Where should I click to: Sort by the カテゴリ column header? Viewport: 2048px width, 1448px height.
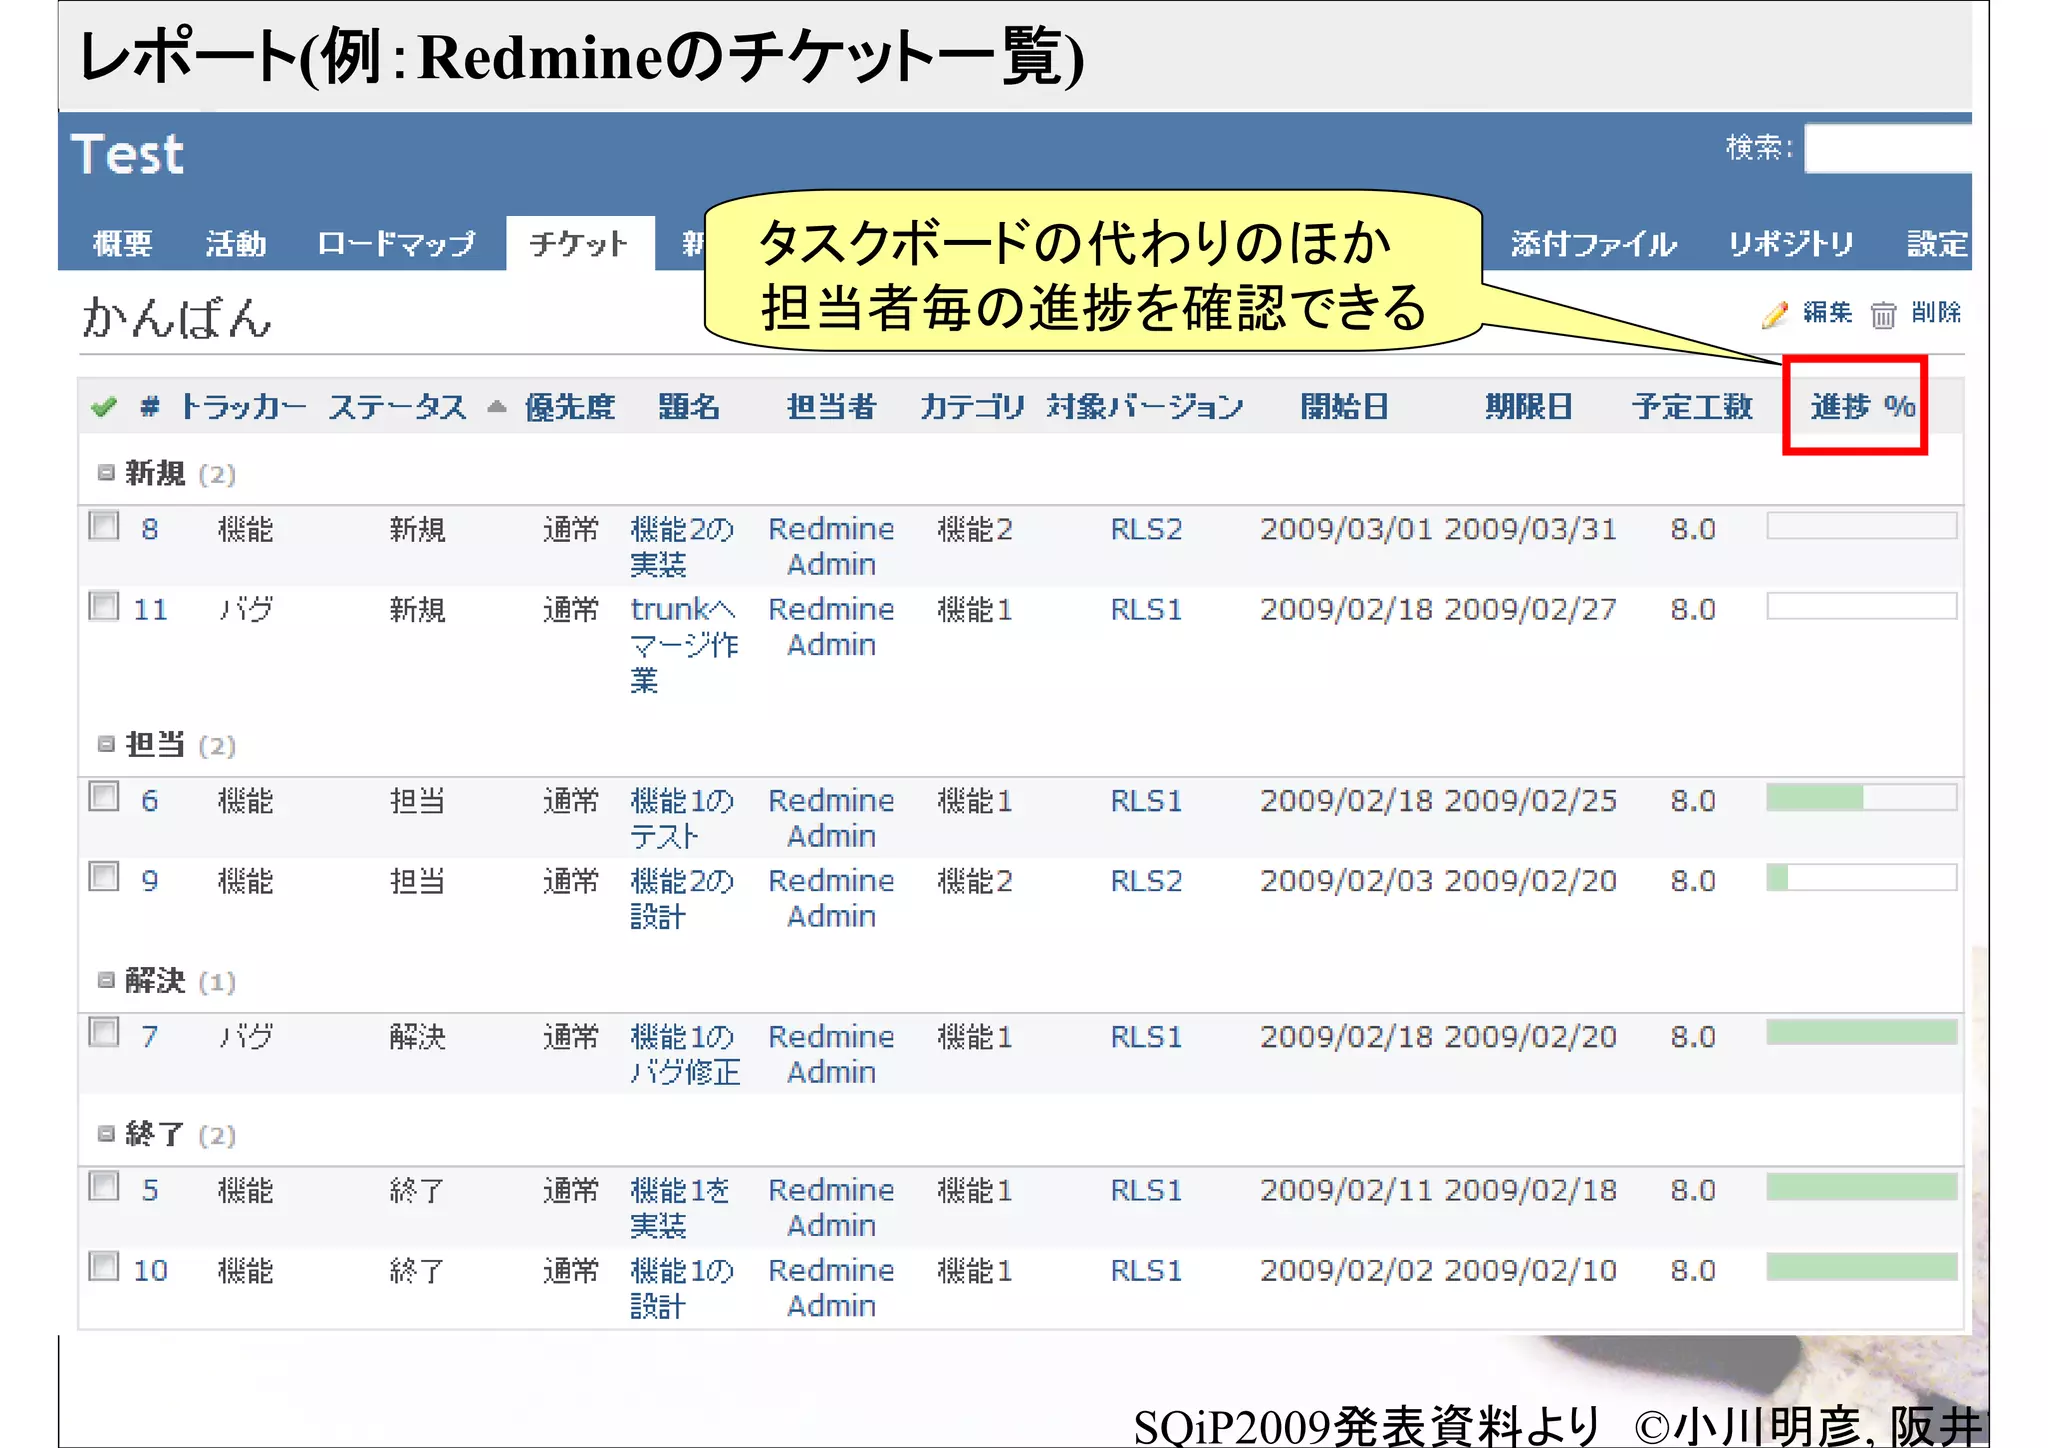coord(972,406)
